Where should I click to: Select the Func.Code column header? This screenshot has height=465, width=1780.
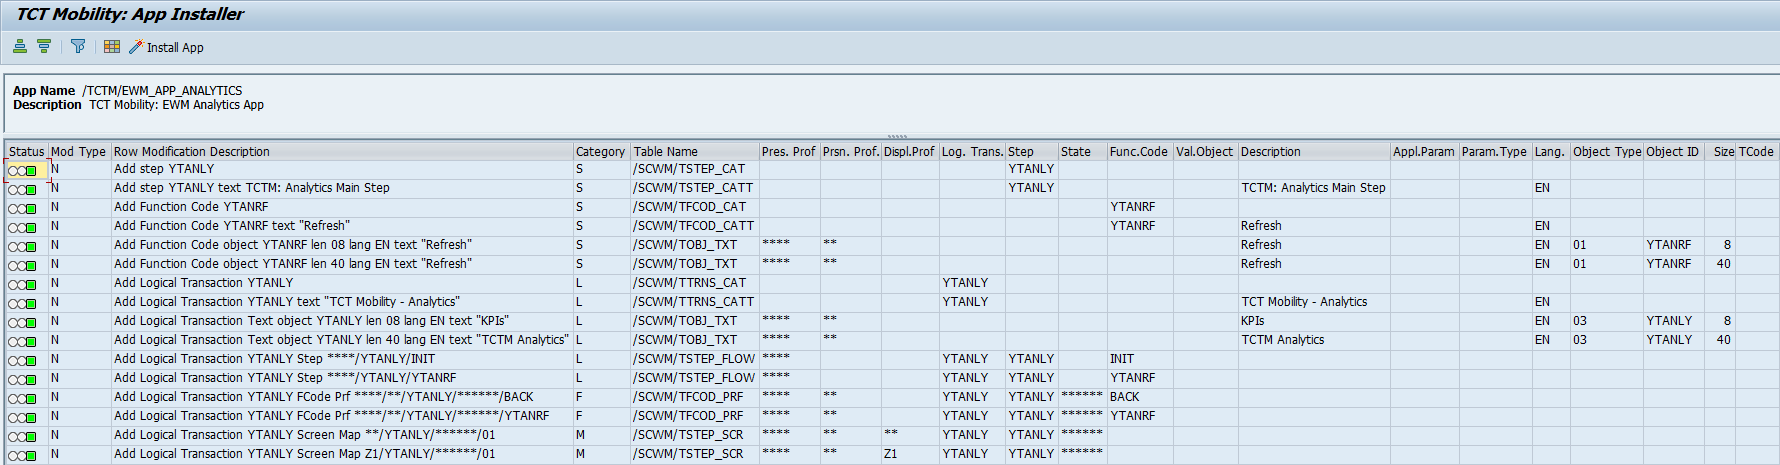[x=1138, y=152]
